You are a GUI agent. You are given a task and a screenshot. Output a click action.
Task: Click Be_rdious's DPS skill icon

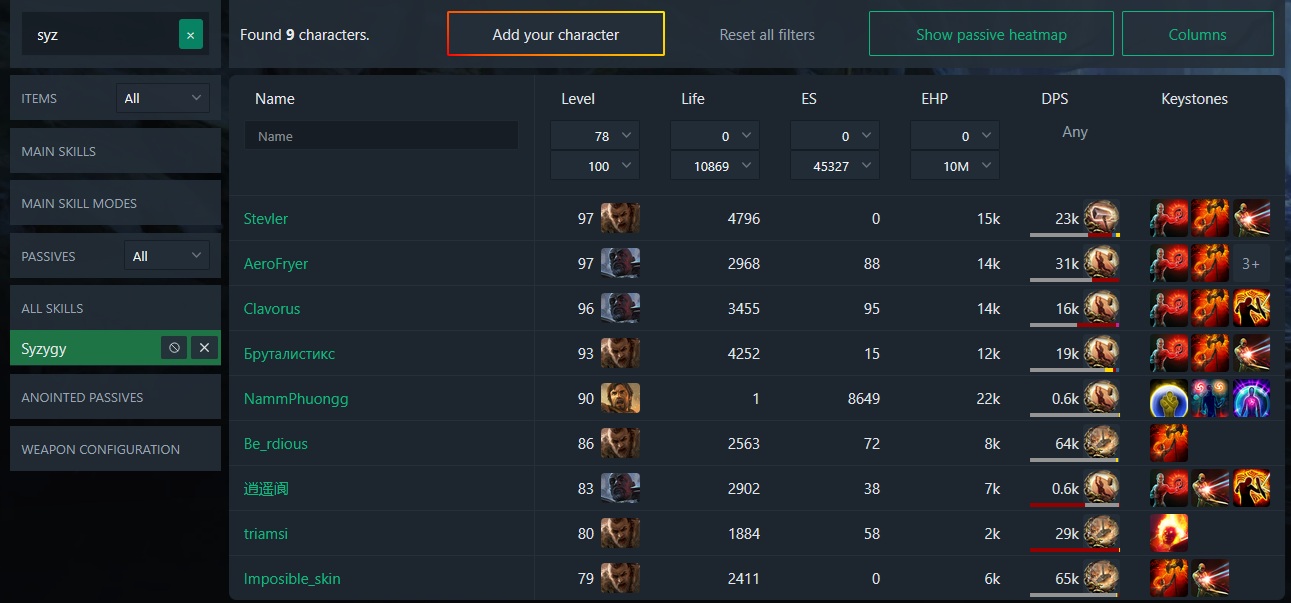coord(1101,442)
